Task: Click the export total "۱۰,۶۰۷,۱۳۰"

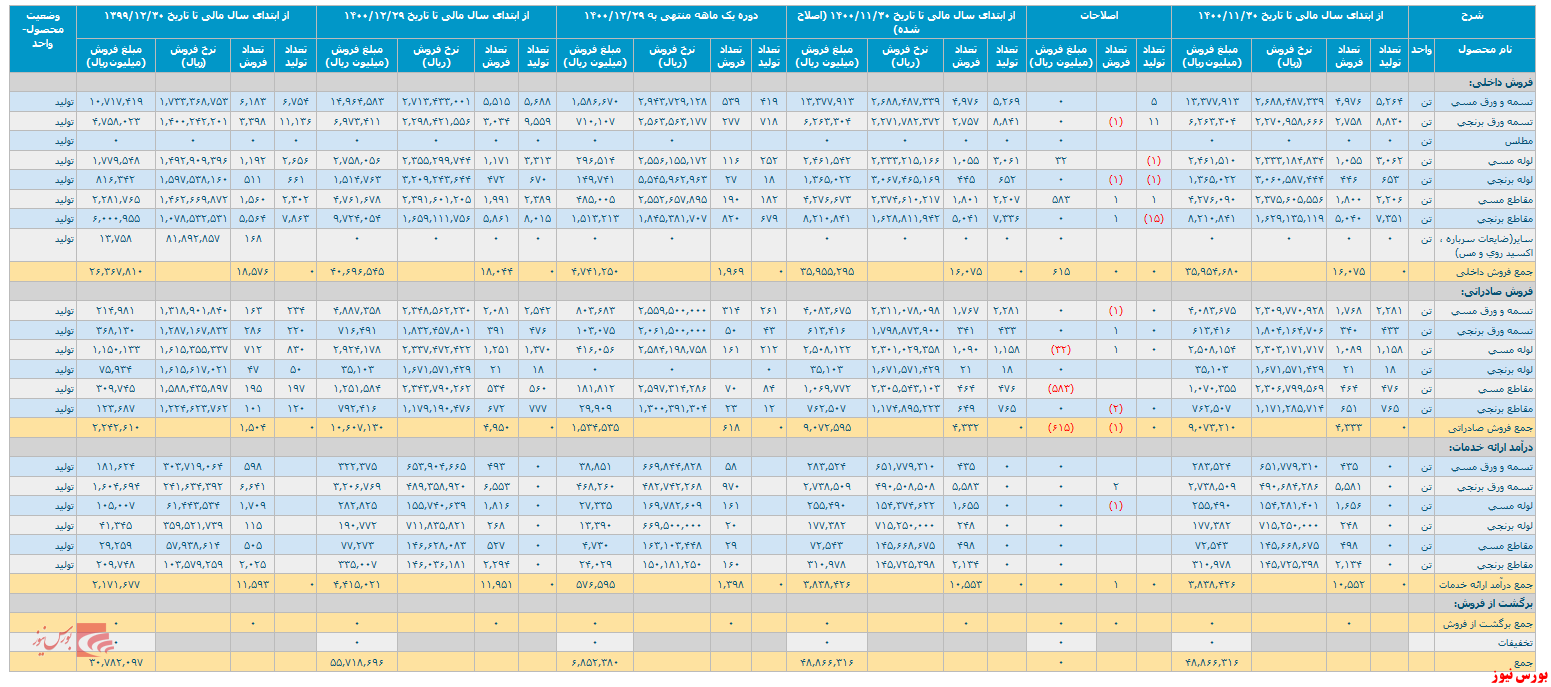Action: click(x=358, y=428)
